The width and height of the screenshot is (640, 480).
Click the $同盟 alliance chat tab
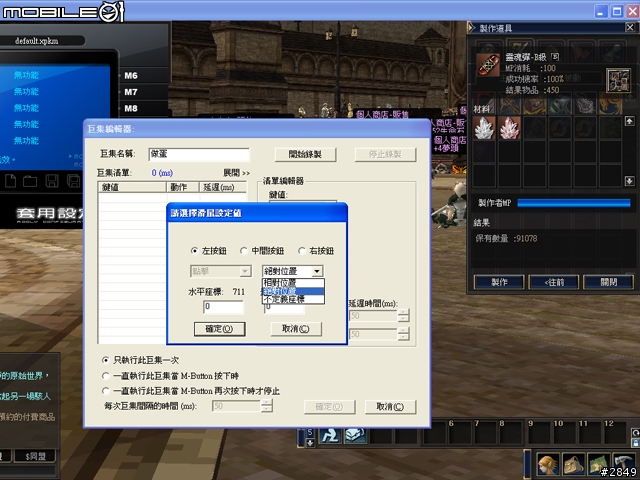click(x=35, y=456)
